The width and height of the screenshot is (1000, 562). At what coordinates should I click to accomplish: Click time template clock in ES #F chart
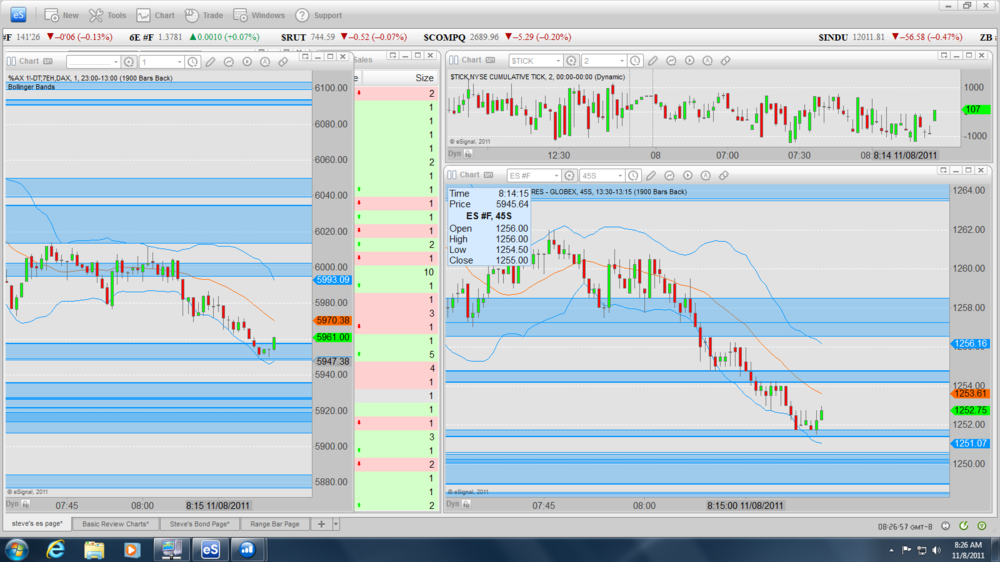pos(633,175)
